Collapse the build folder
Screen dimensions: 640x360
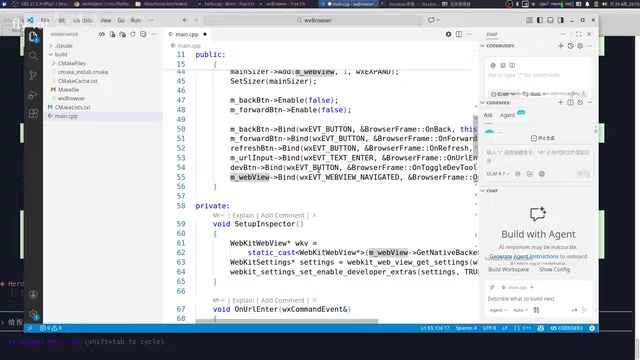point(61,54)
